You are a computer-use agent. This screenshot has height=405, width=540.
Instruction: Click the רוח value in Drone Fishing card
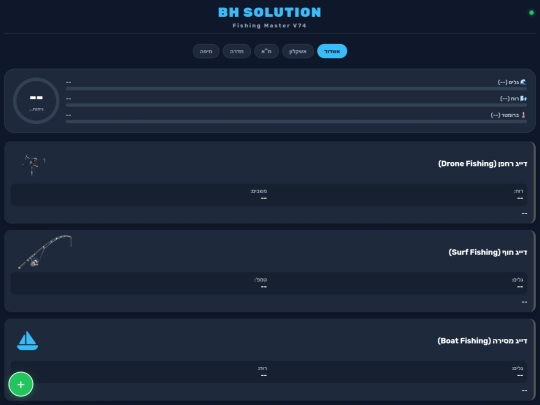pyautogui.click(x=520, y=198)
